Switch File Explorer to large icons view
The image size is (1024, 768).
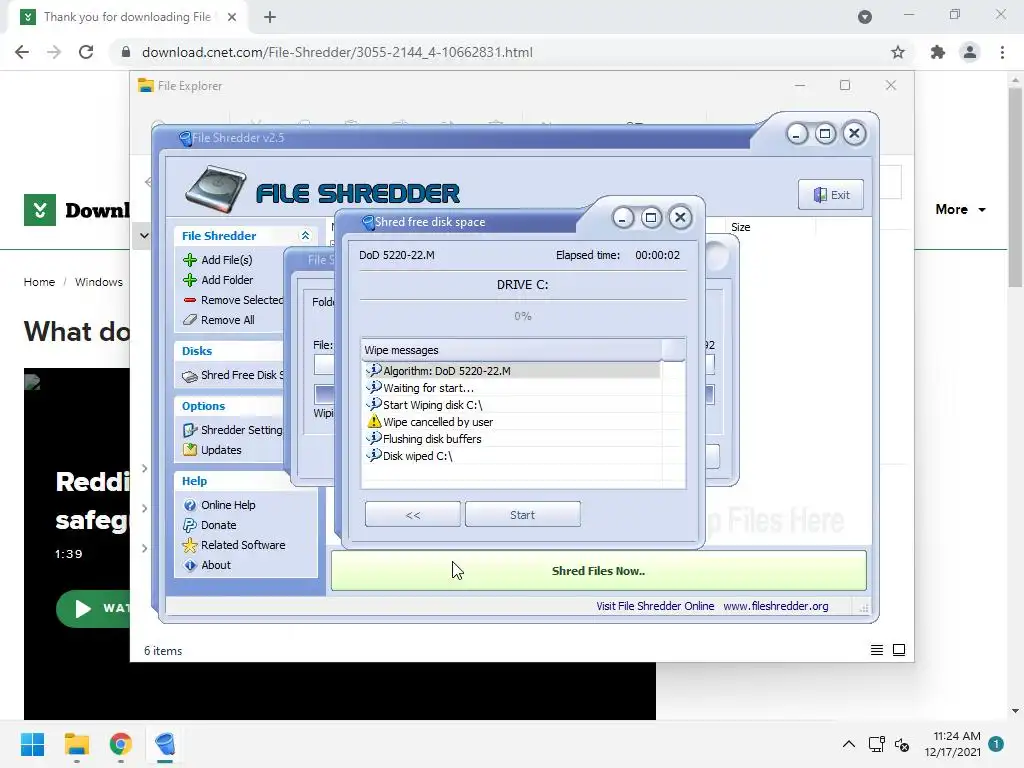click(899, 650)
